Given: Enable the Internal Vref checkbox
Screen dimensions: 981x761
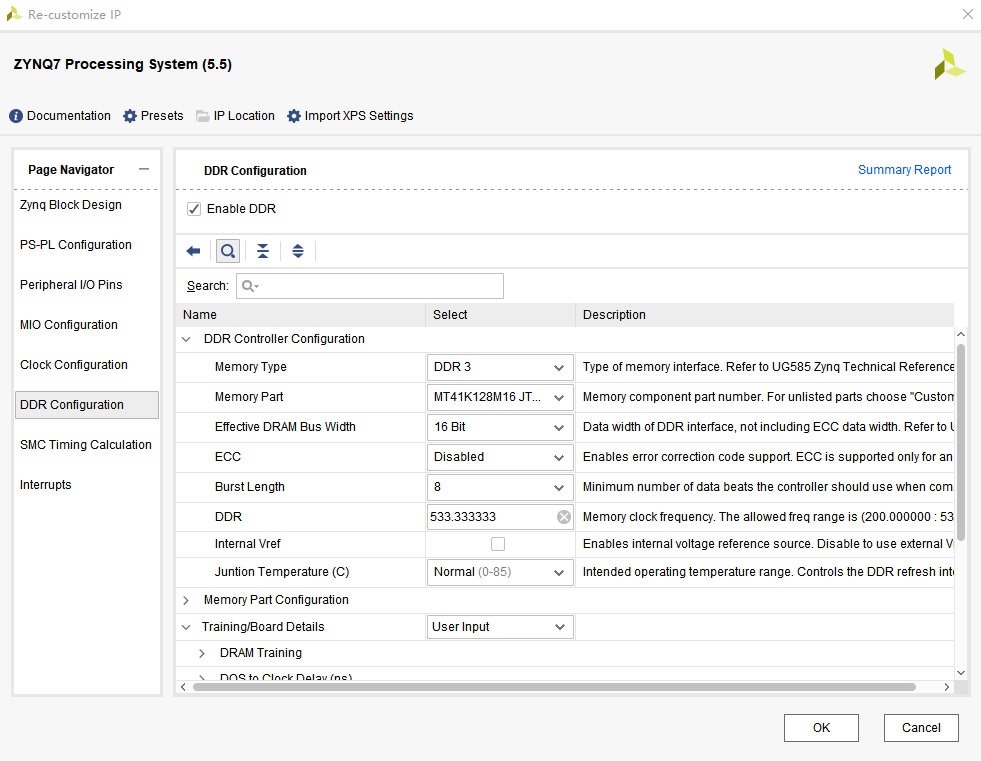Looking at the screenshot, I should point(498,544).
